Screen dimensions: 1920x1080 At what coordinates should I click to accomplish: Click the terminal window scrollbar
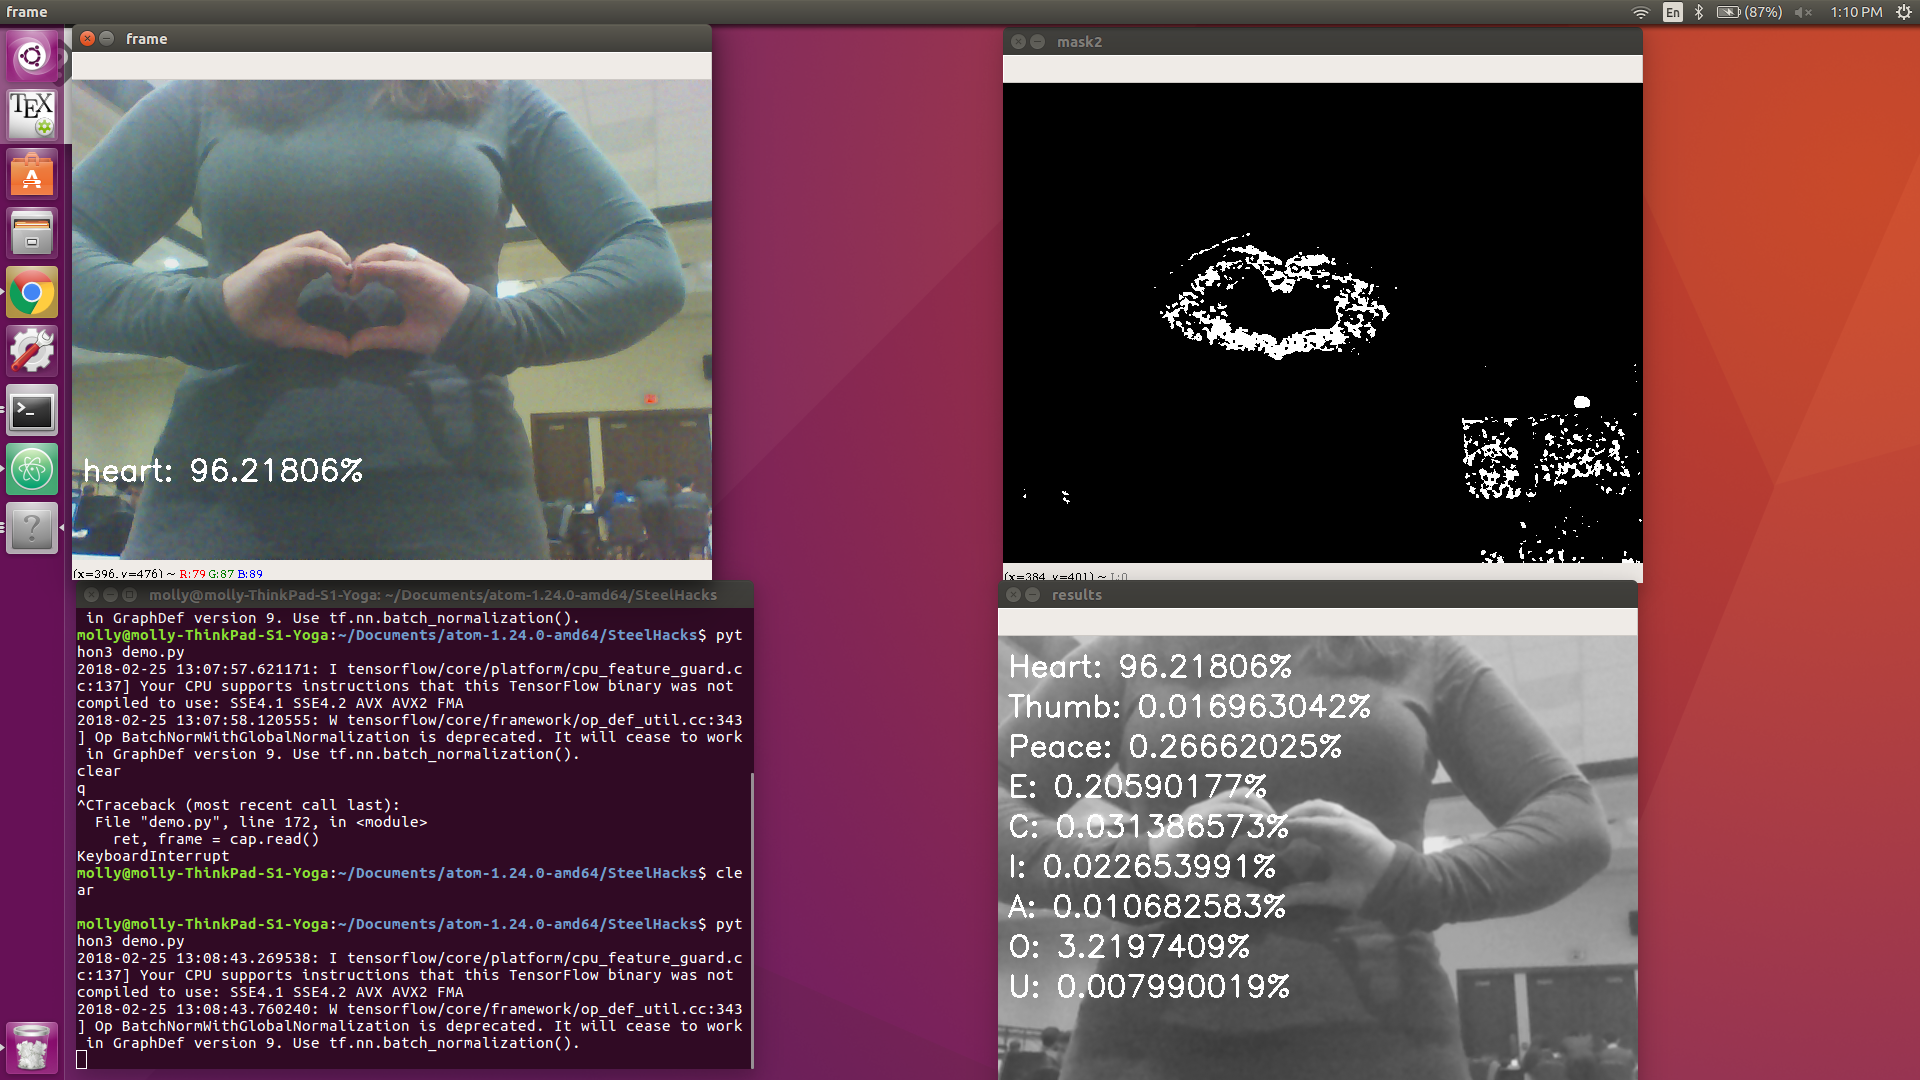(x=751, y=920)
